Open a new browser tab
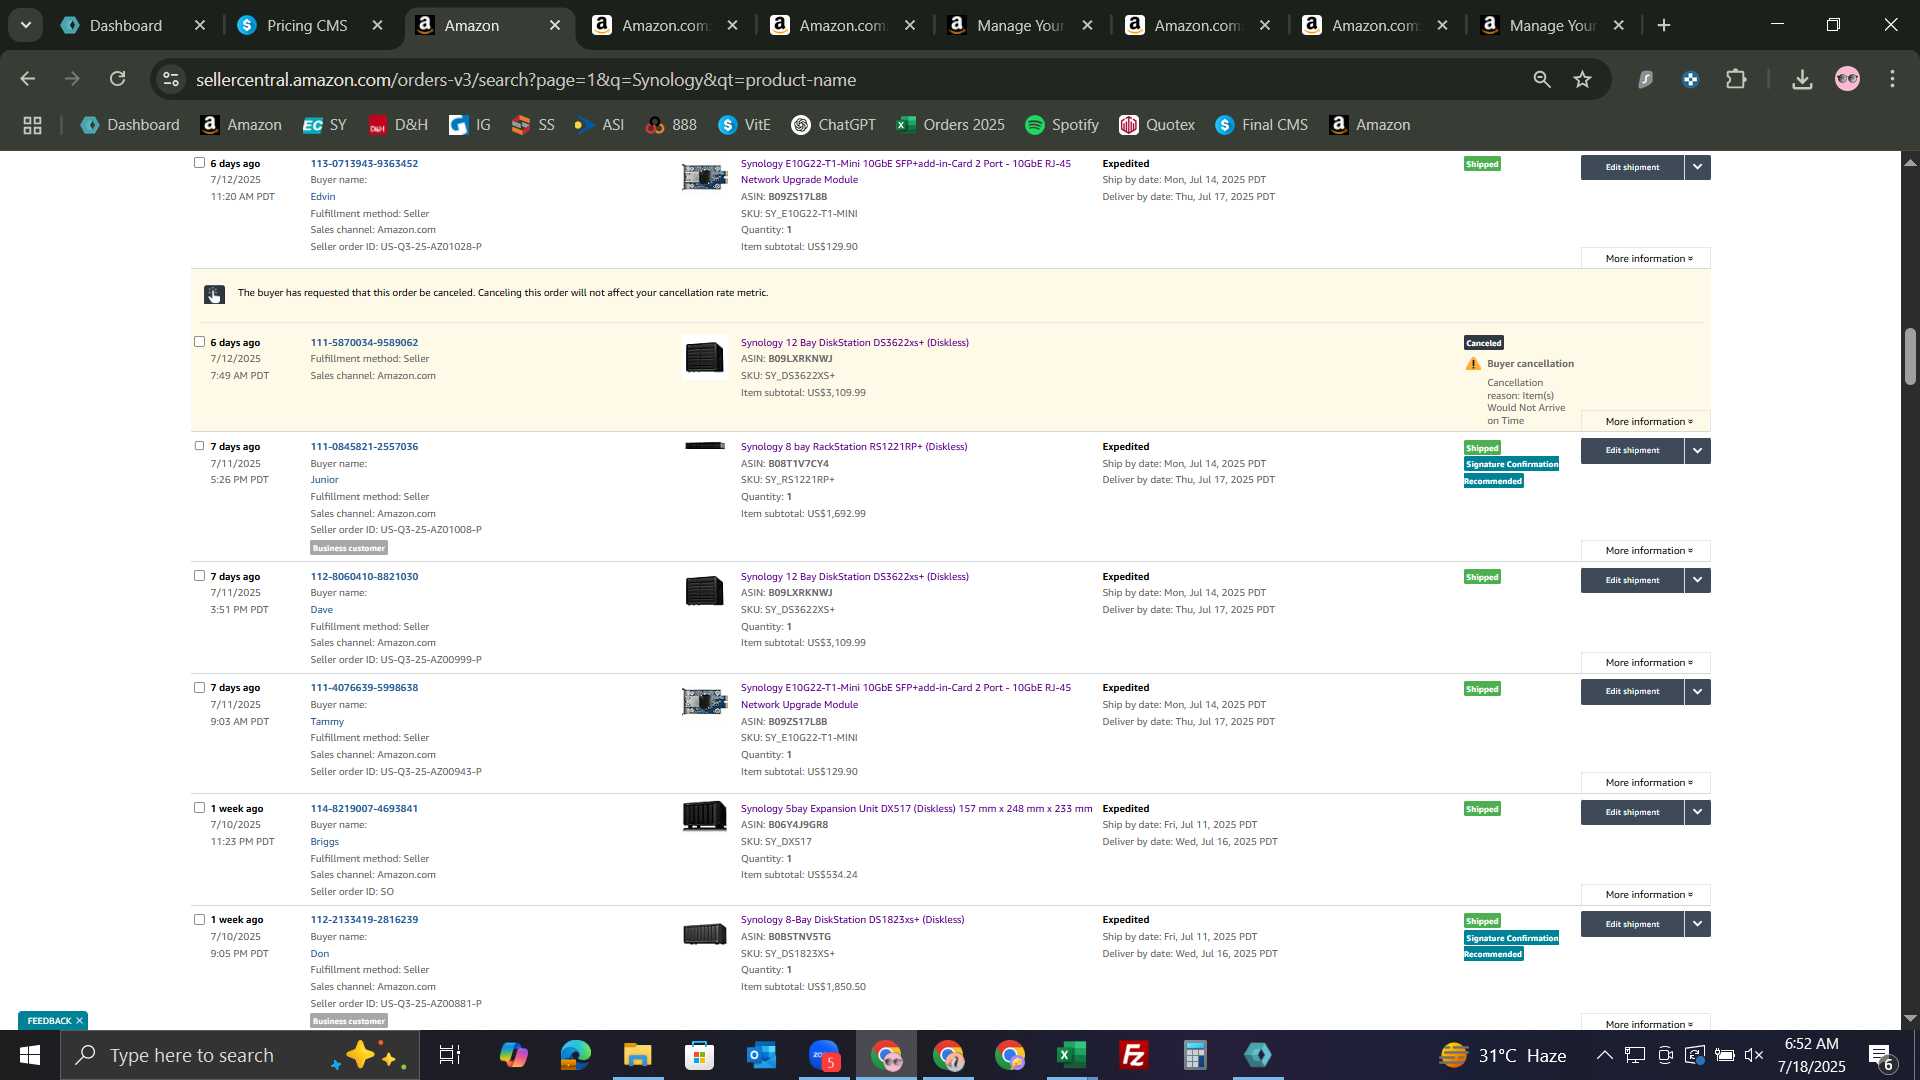The height and width of the screenshot is (1080, 1920). click(x=1664, y=25)
